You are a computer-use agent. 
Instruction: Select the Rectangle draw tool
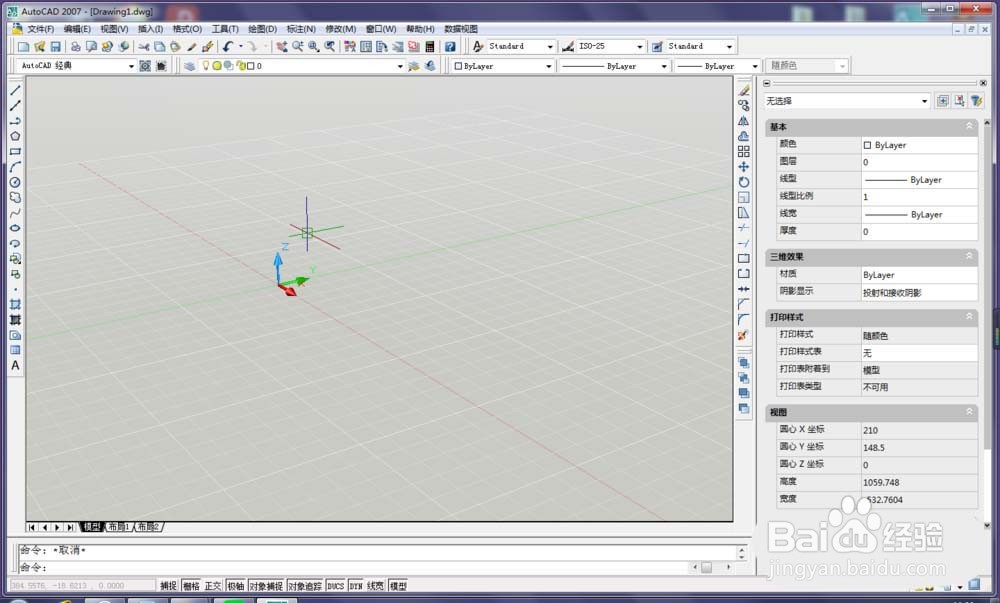(15, 152)
